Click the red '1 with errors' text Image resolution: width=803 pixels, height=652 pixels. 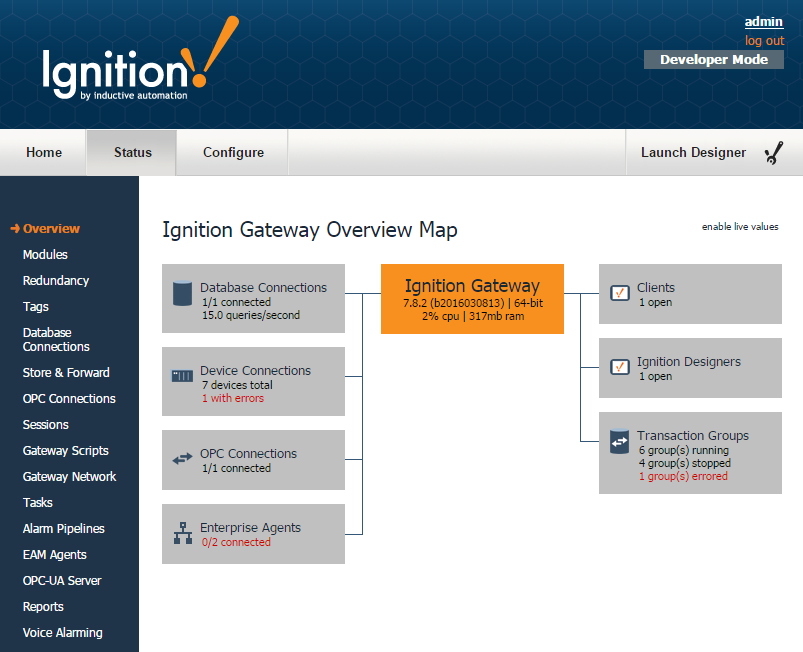(x=233, y=398)
